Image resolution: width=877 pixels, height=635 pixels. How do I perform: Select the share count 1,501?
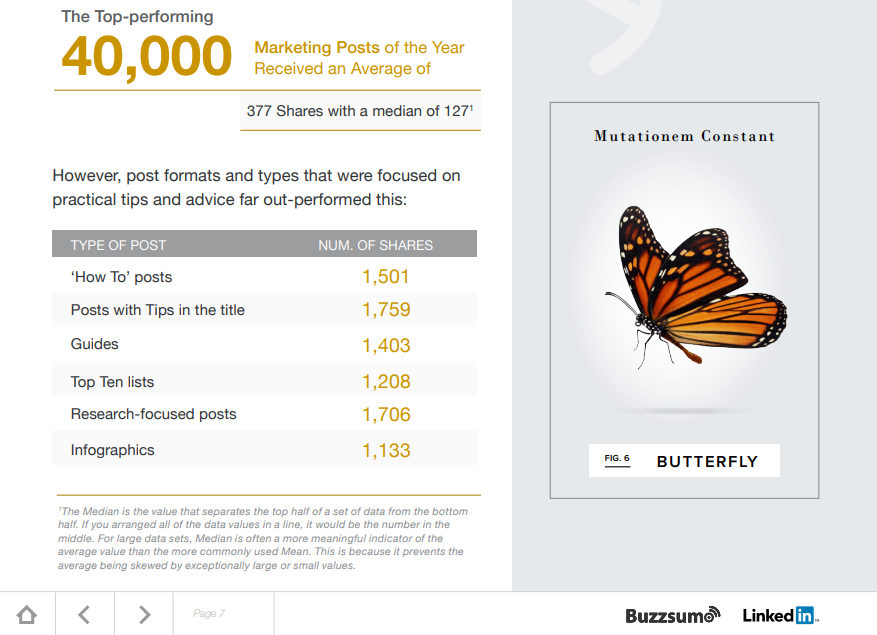tap(386, 277)
